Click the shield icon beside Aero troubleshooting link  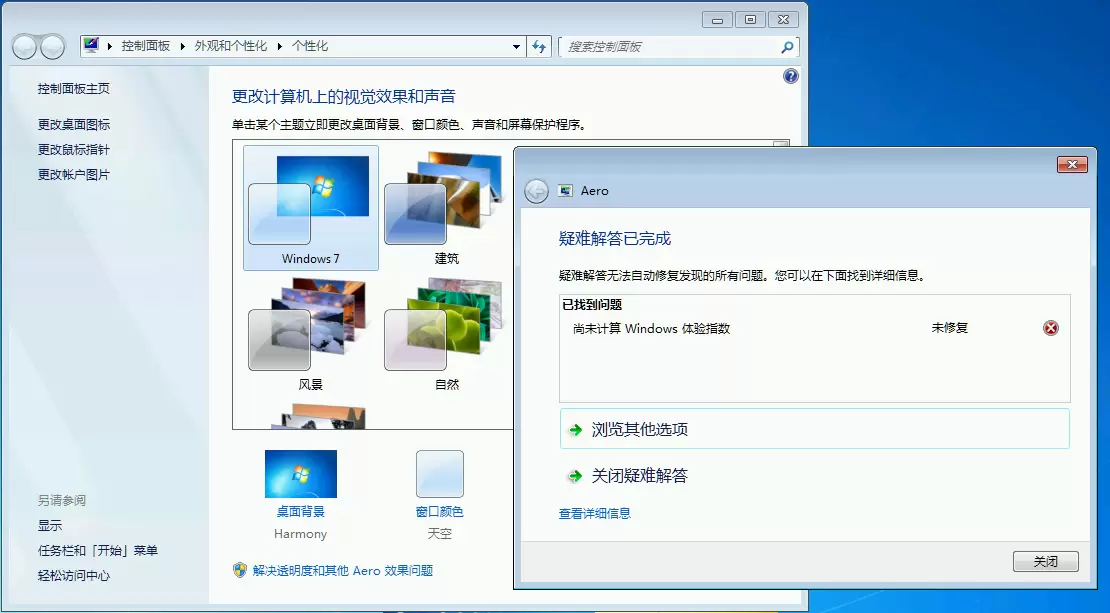point(240,570)
